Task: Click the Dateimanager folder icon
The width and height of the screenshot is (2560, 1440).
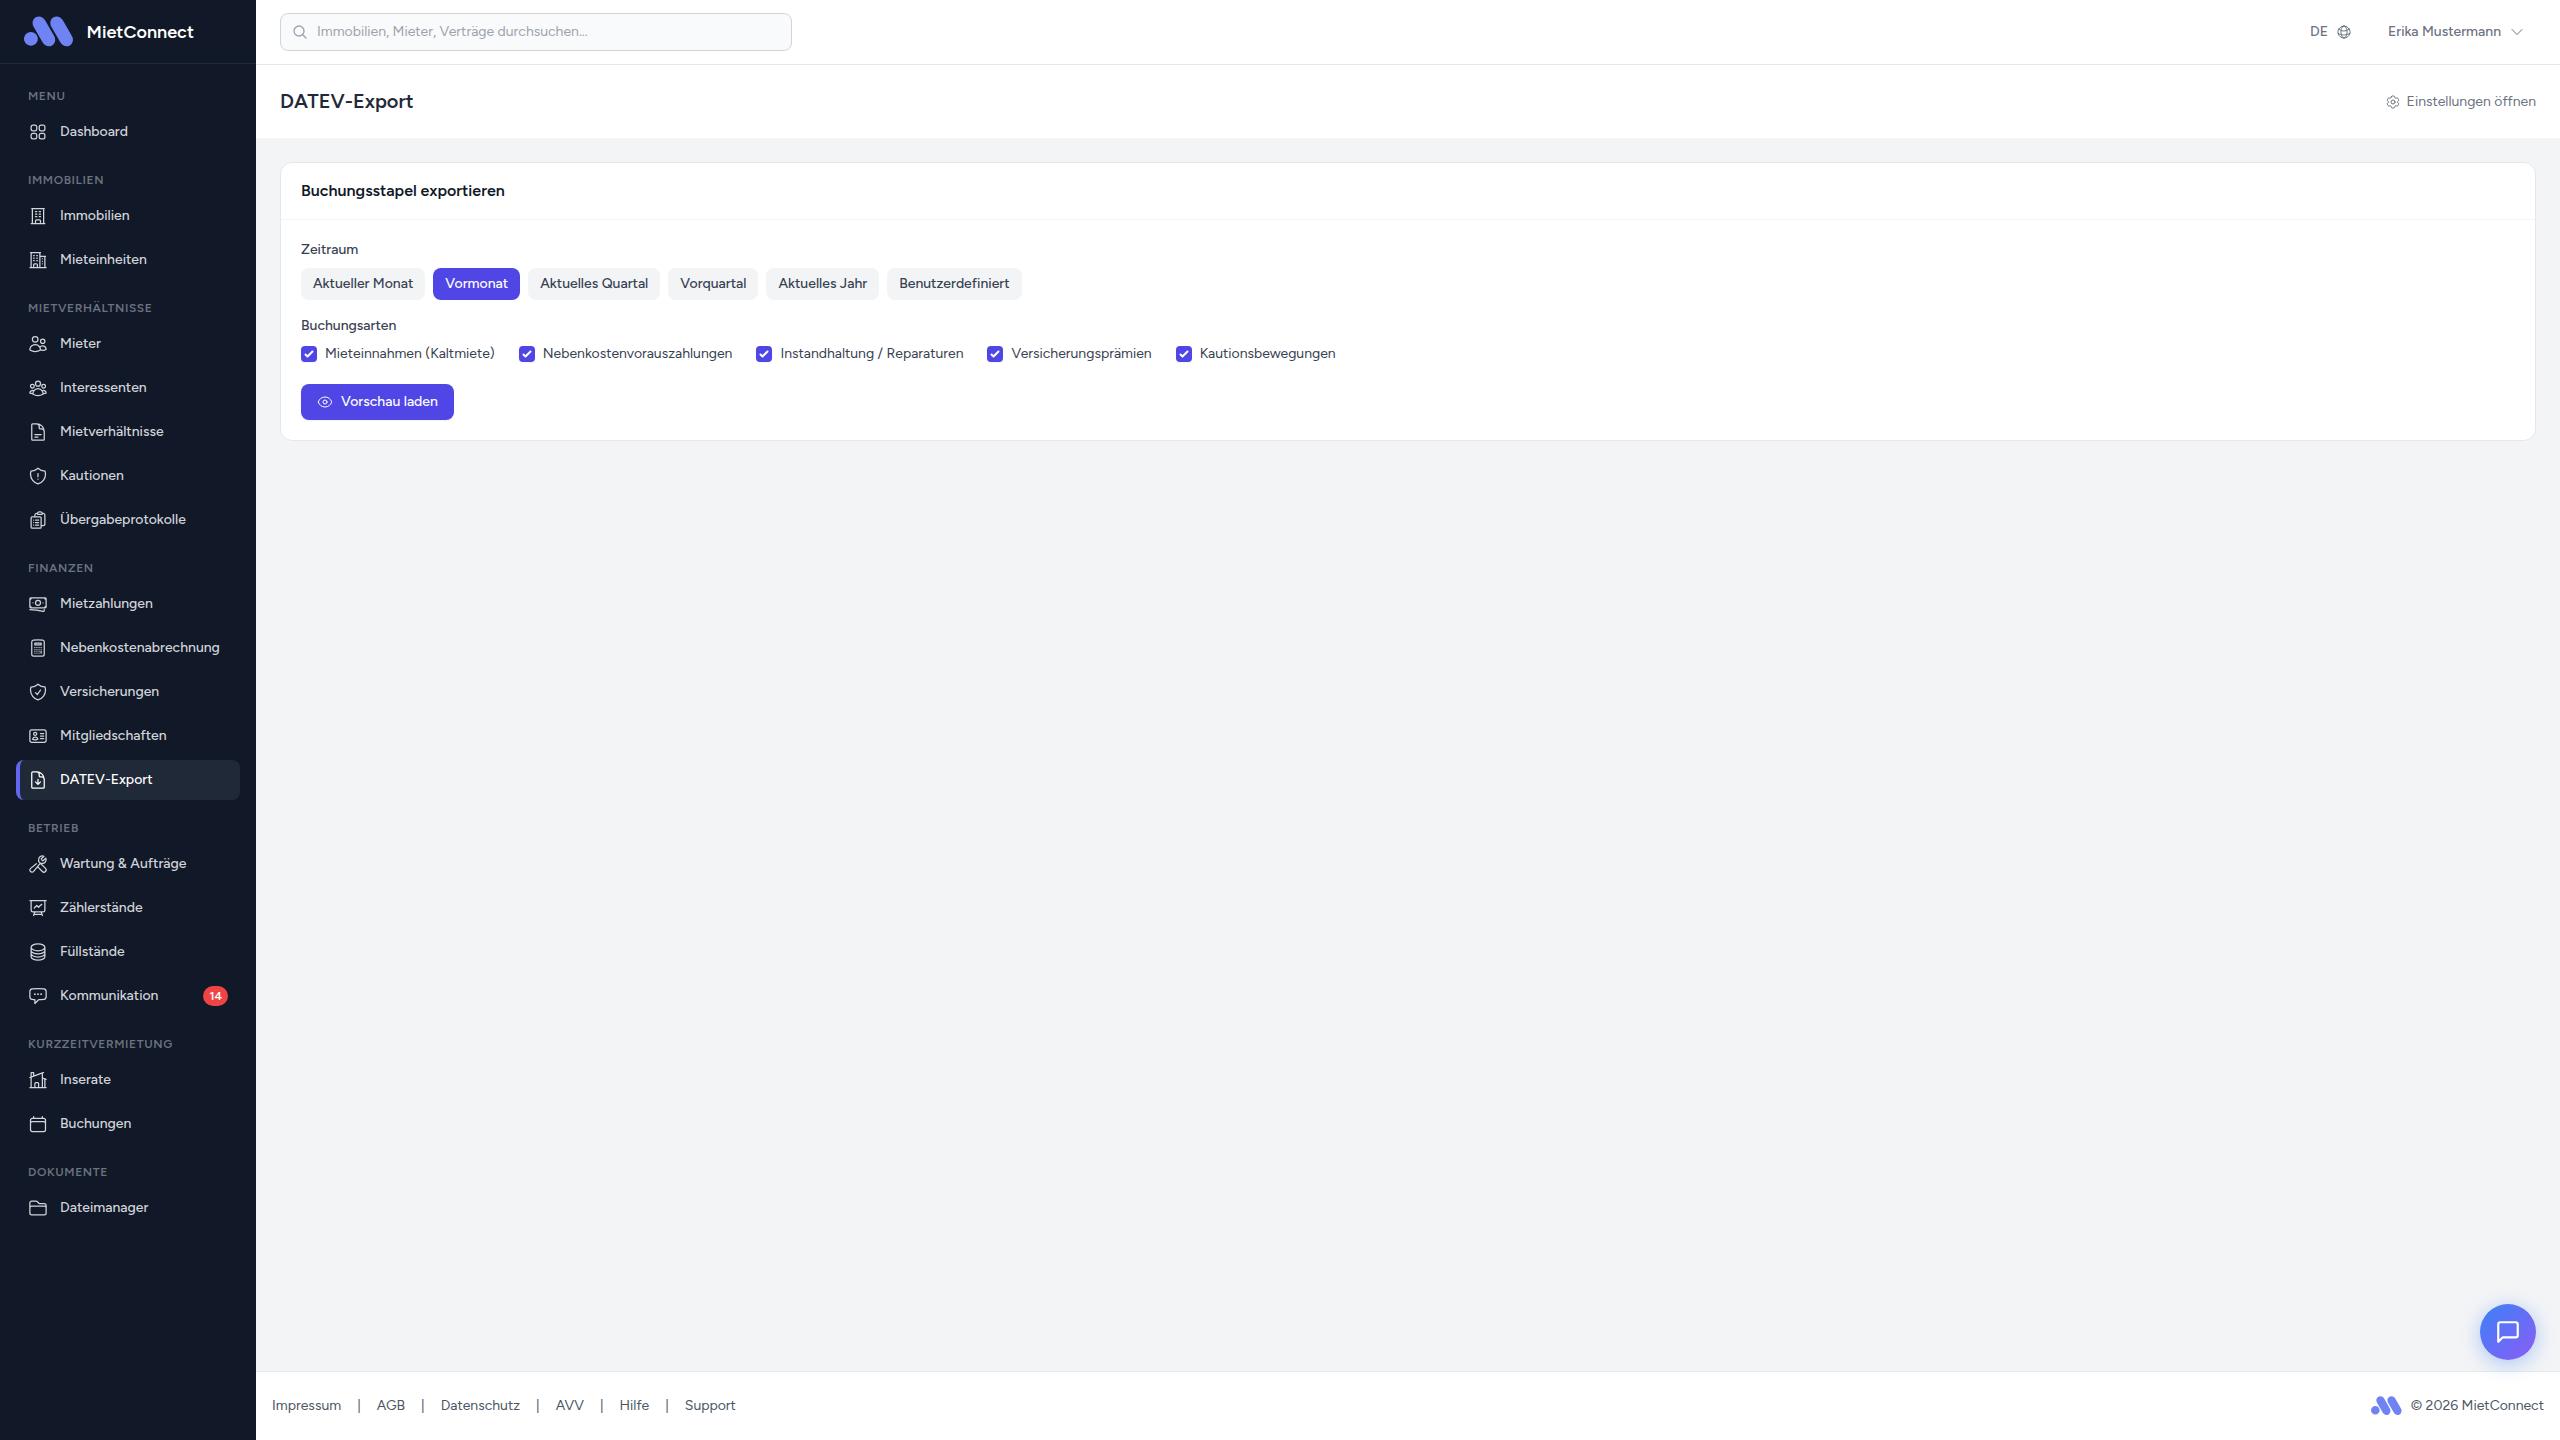Action: [38, 1207]
